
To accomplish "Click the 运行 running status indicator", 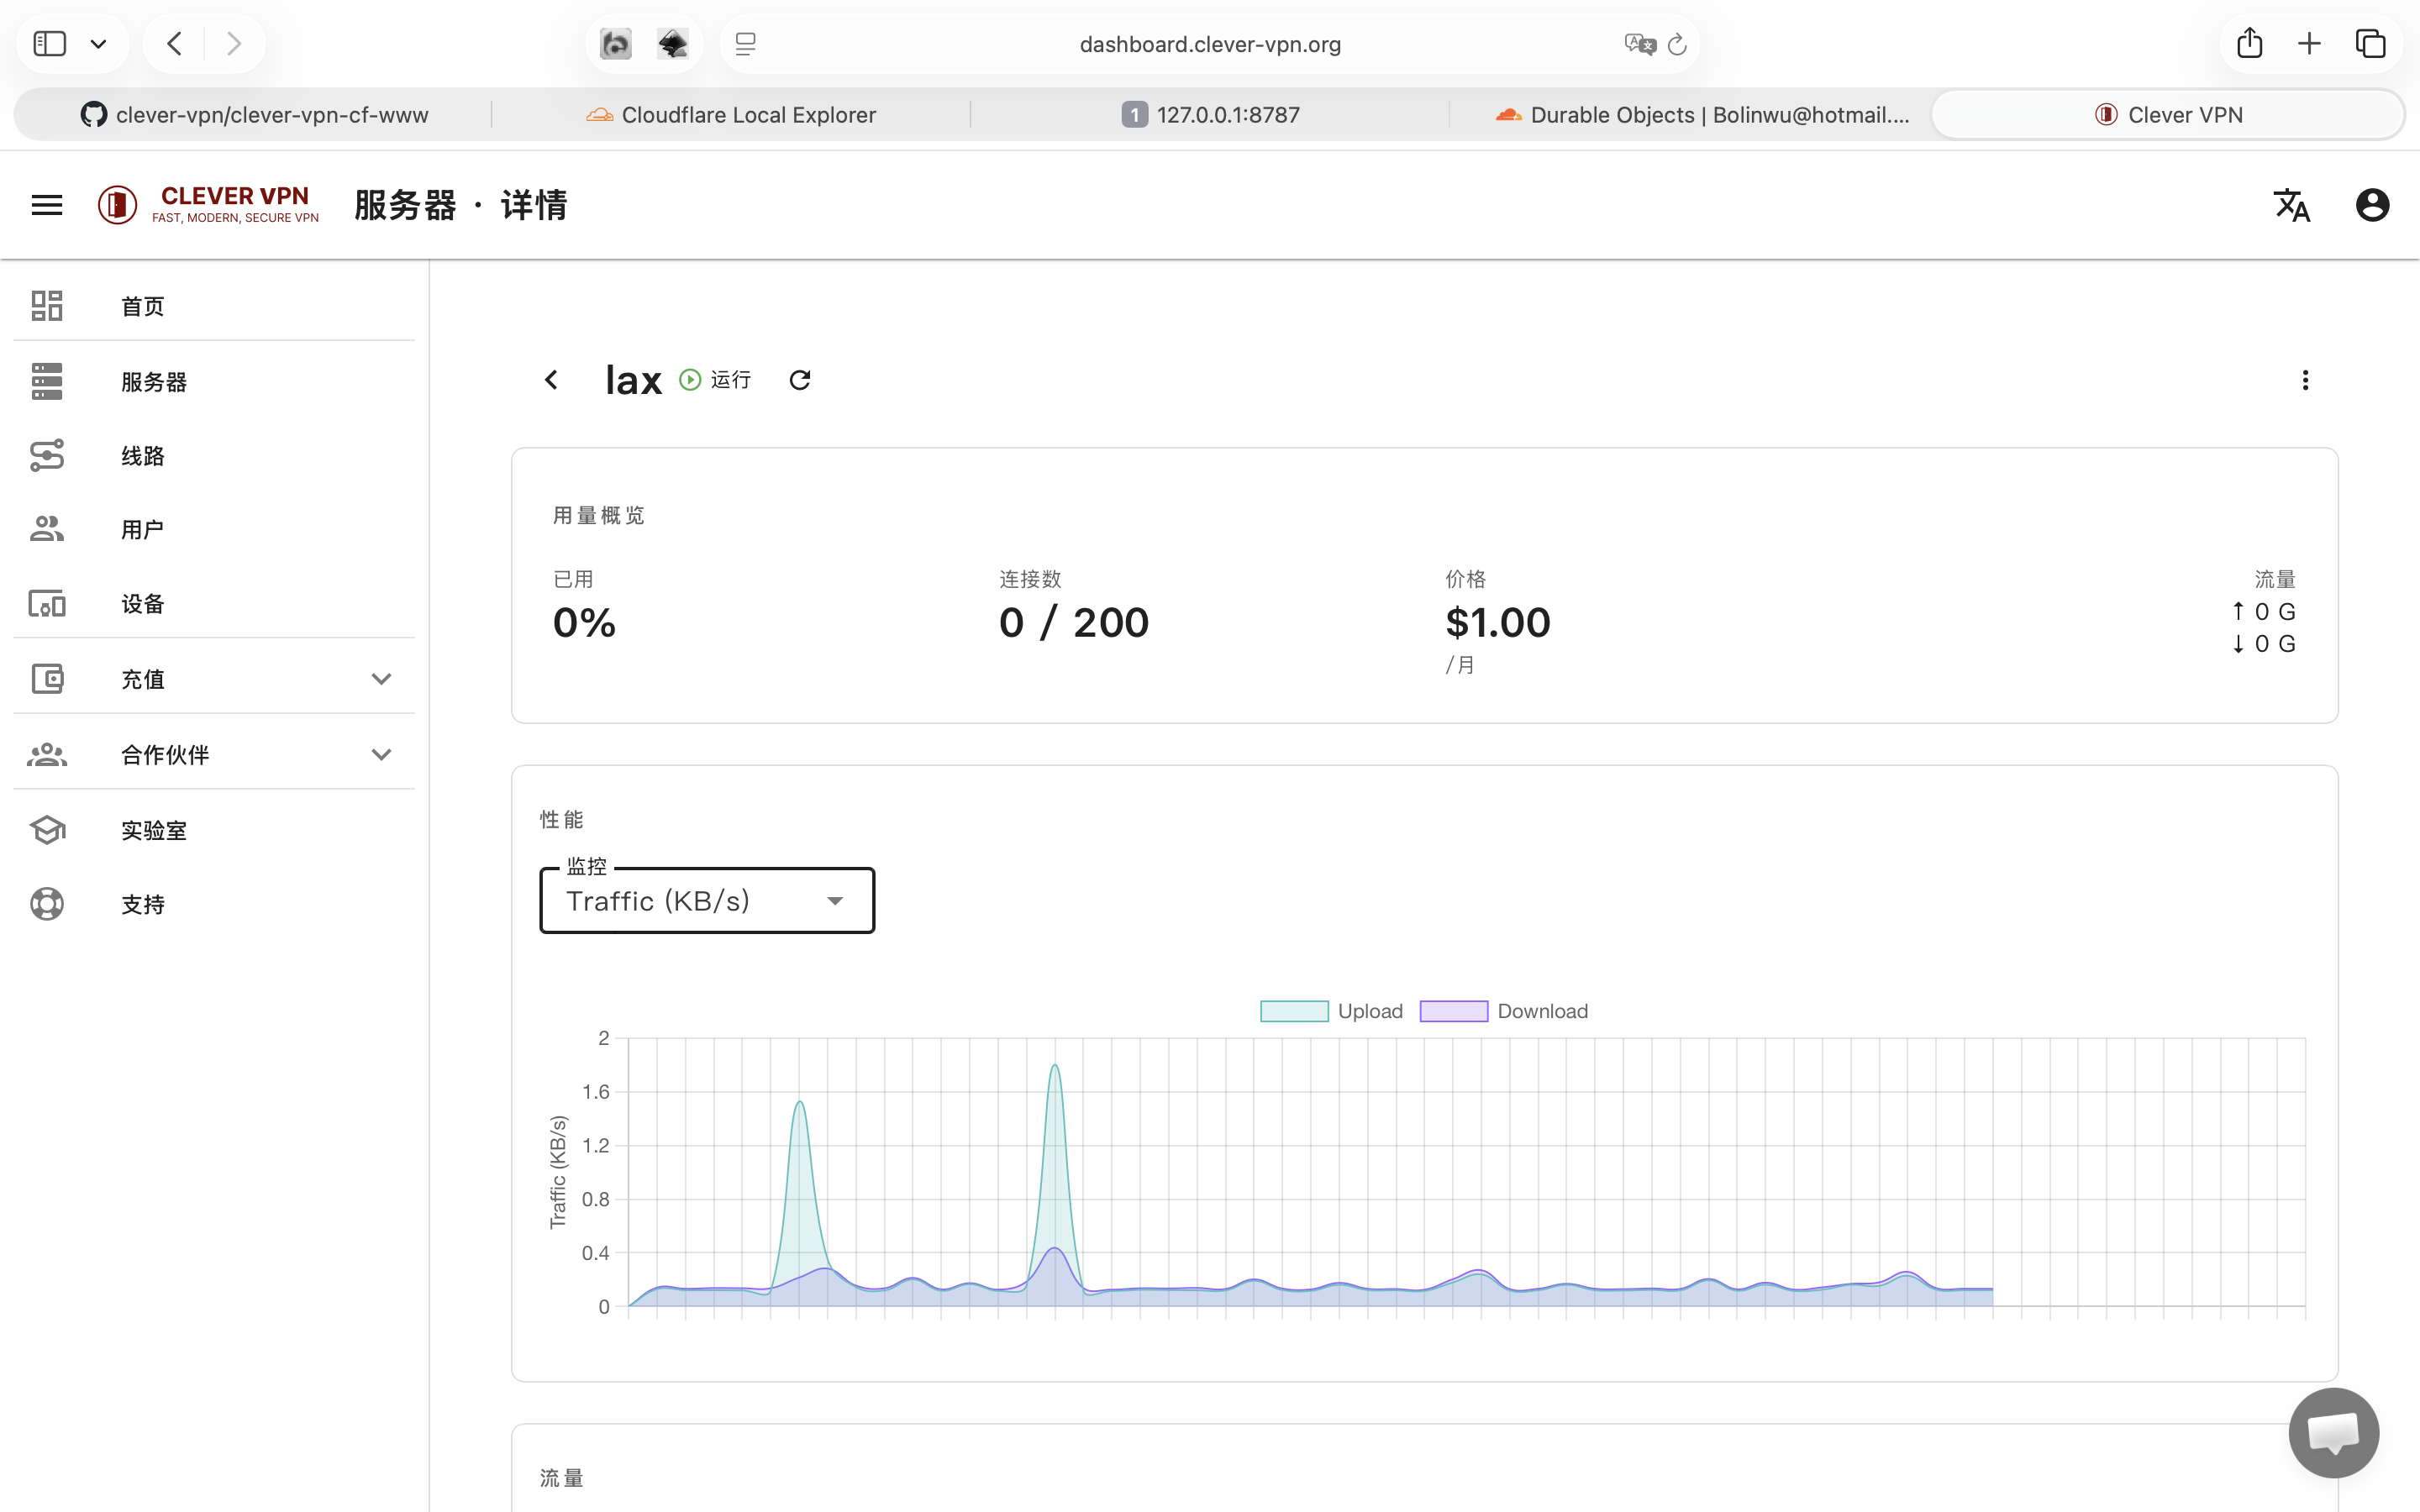I will [x=715, y=380].
